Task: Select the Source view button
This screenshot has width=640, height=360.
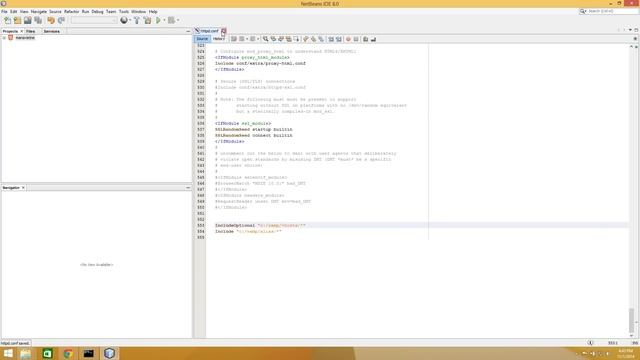Action: point(202,39)
